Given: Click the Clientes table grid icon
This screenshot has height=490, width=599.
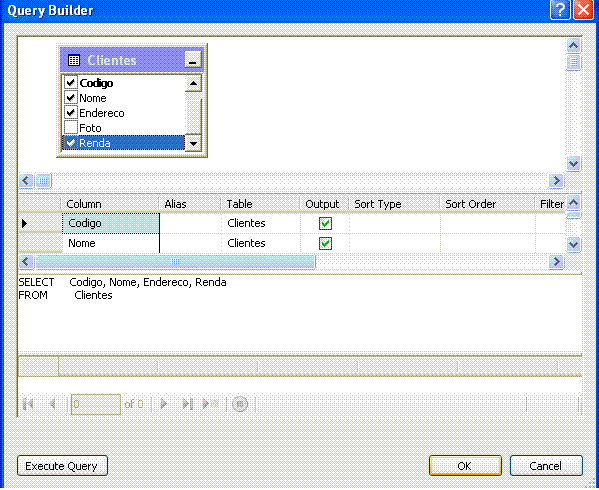Looking at the screenshot, I should (x=74, y=60).
